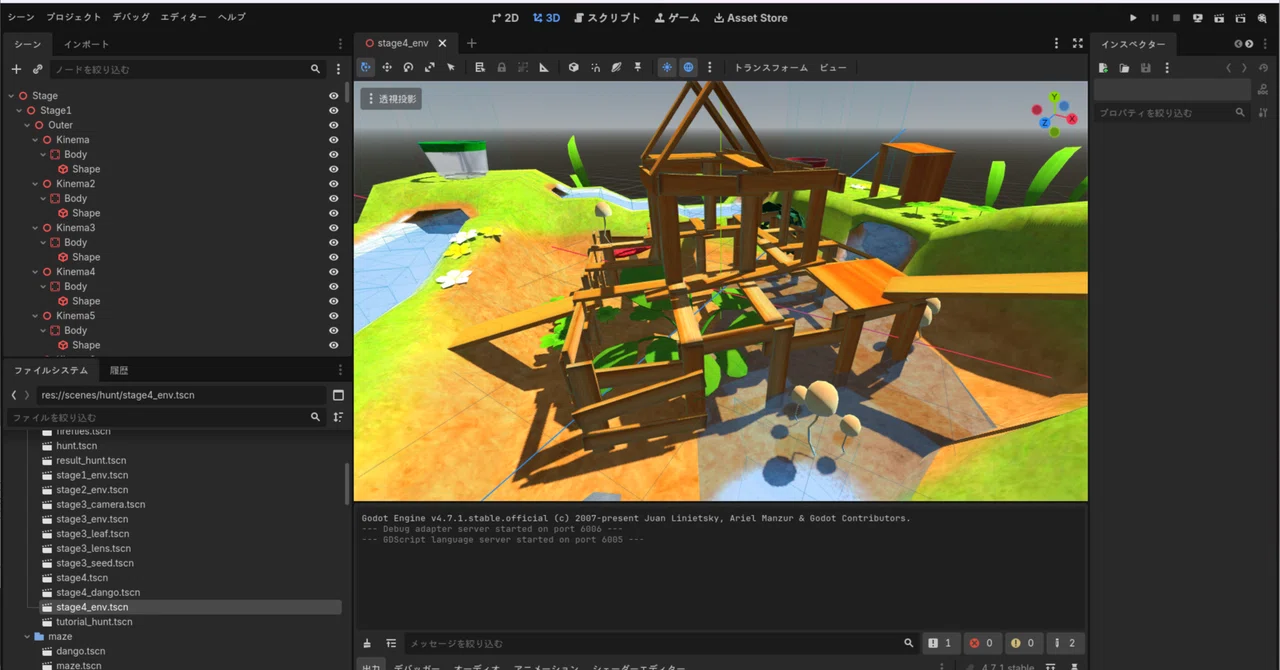This screenshot has height=670, width=1280.
Task: Open the ゲーム workspace
Action: point(677,18)
